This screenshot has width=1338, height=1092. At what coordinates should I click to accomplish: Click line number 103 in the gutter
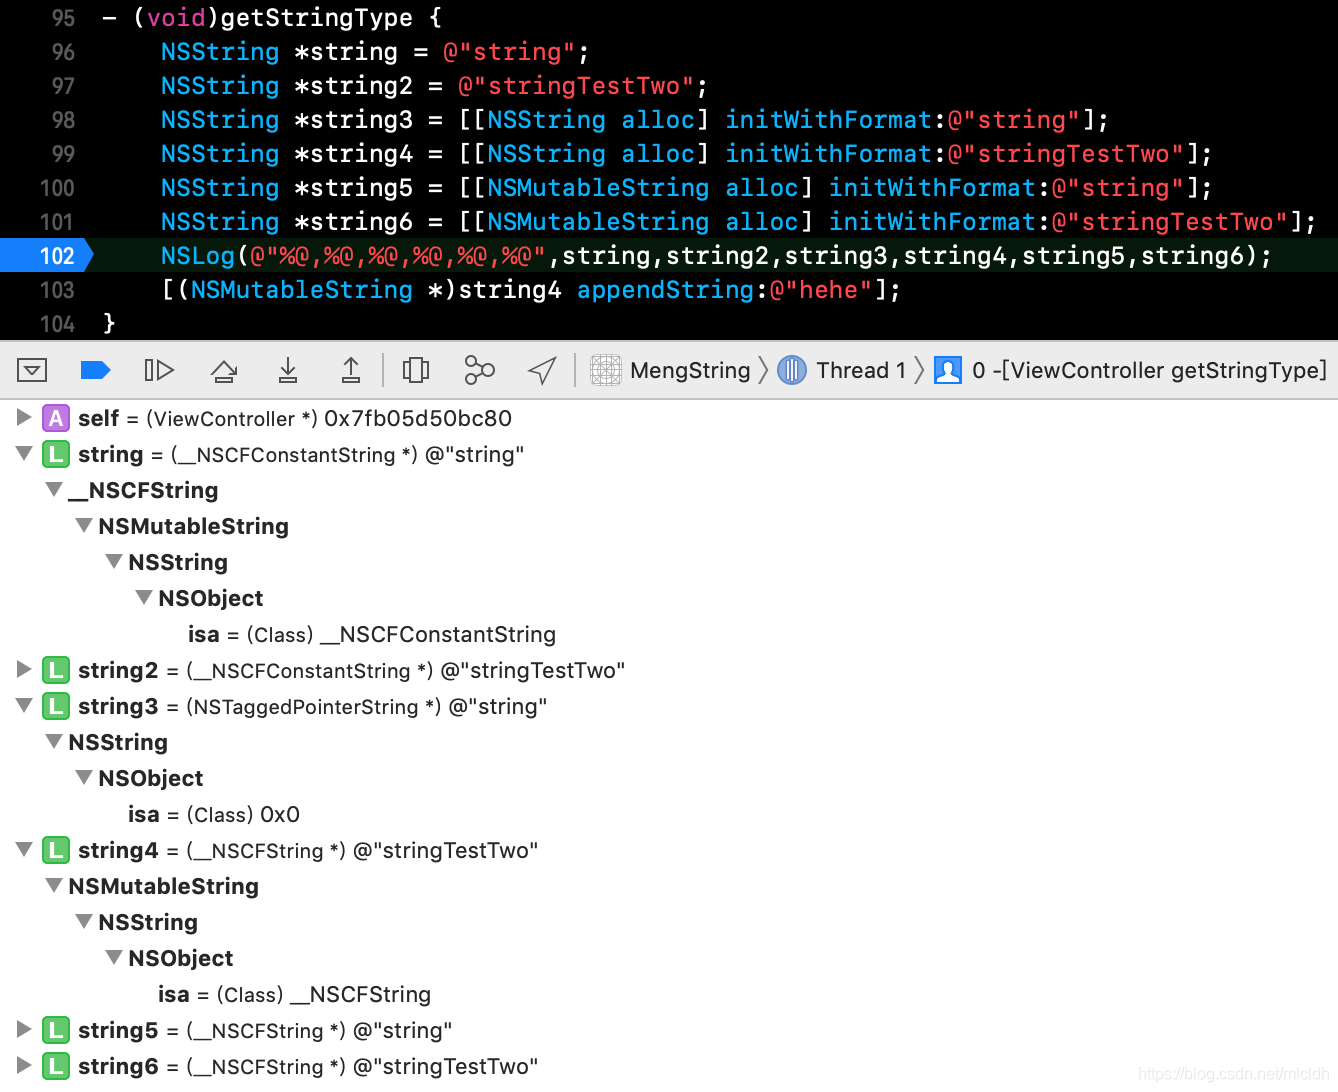(57, 290)
